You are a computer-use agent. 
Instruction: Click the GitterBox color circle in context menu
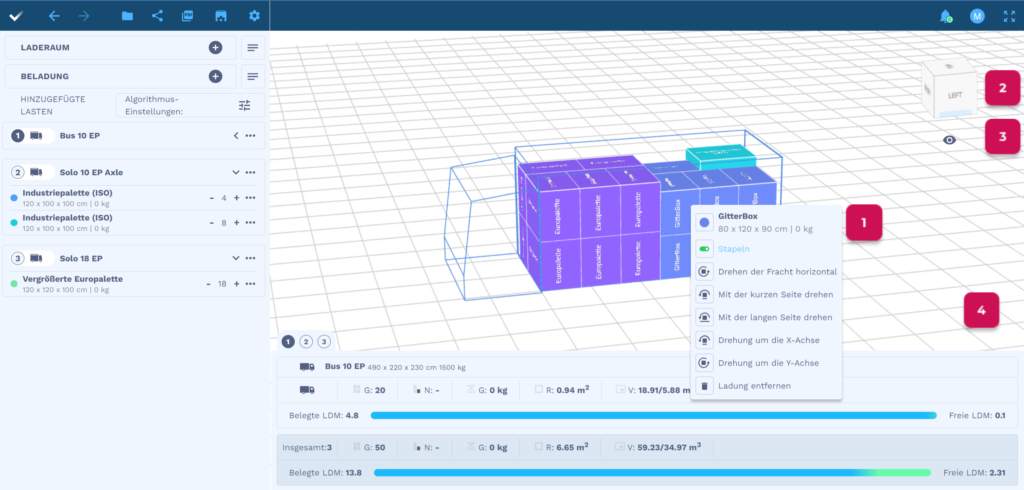(x=703, y=222)
